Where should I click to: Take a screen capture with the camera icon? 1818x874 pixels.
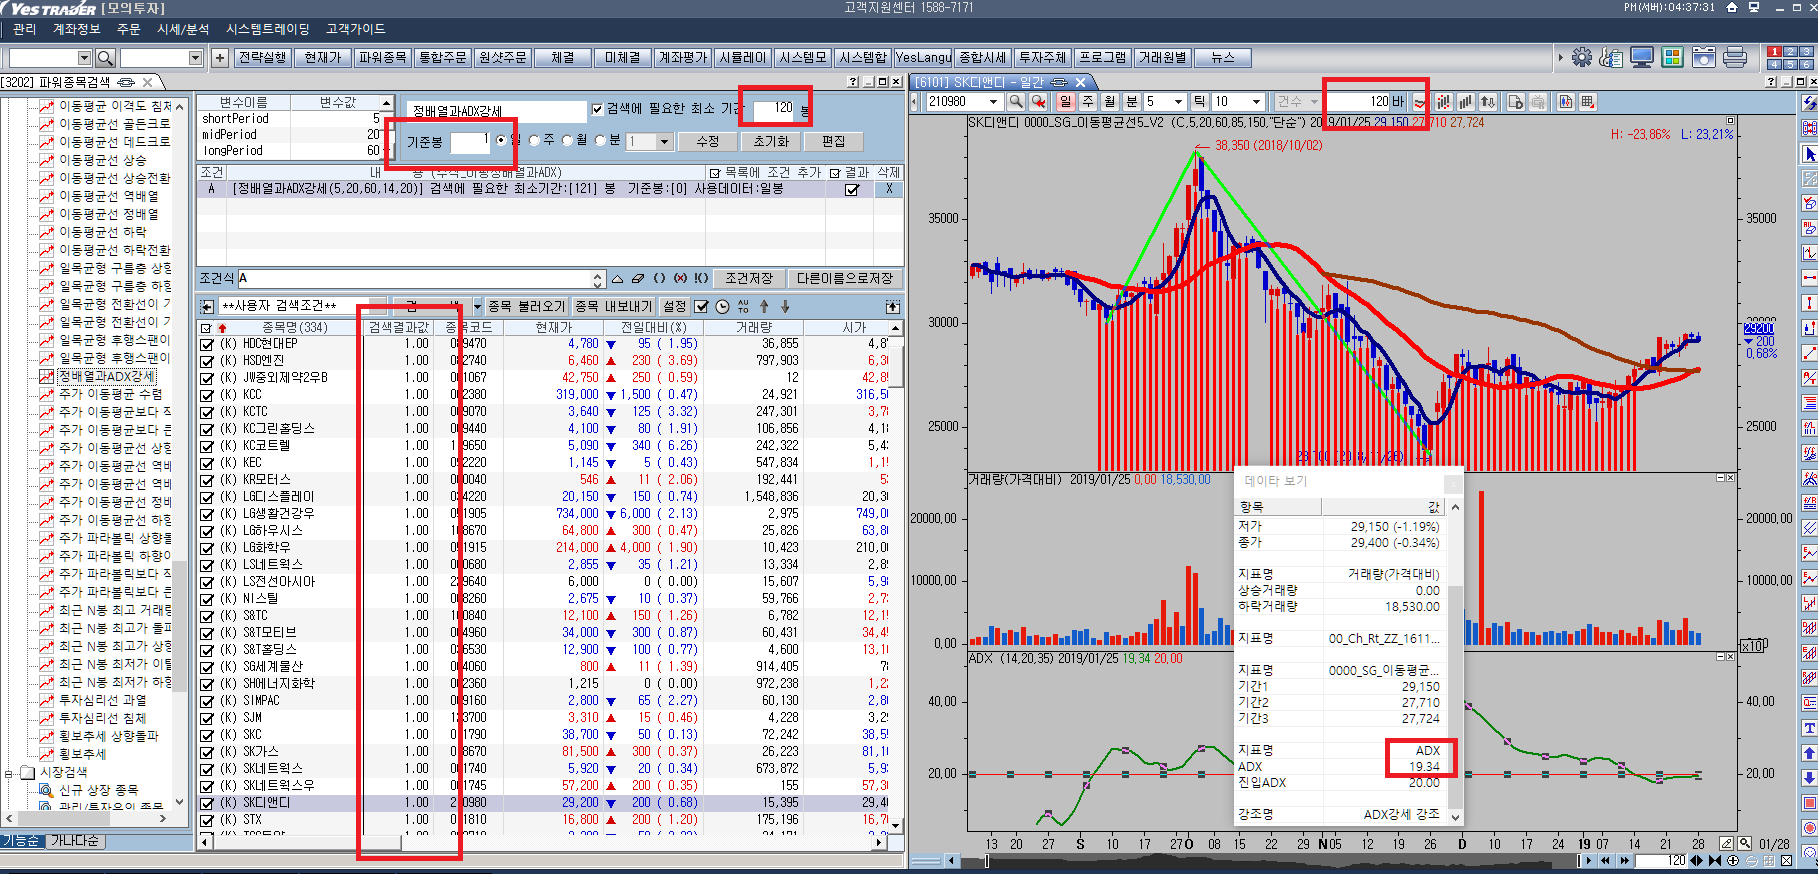click(1704, 57)
